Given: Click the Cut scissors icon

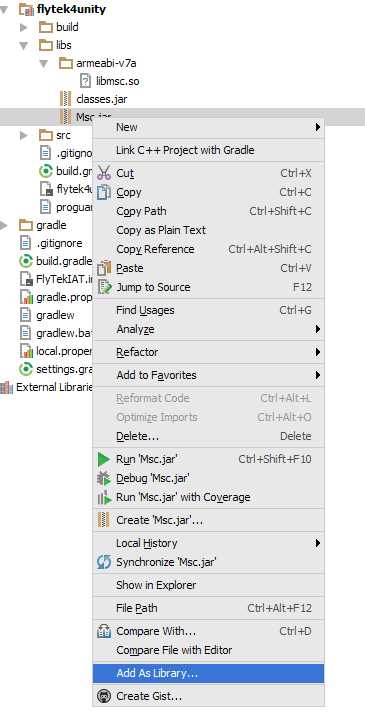Looking at the screenshot, I should [104, 173].
